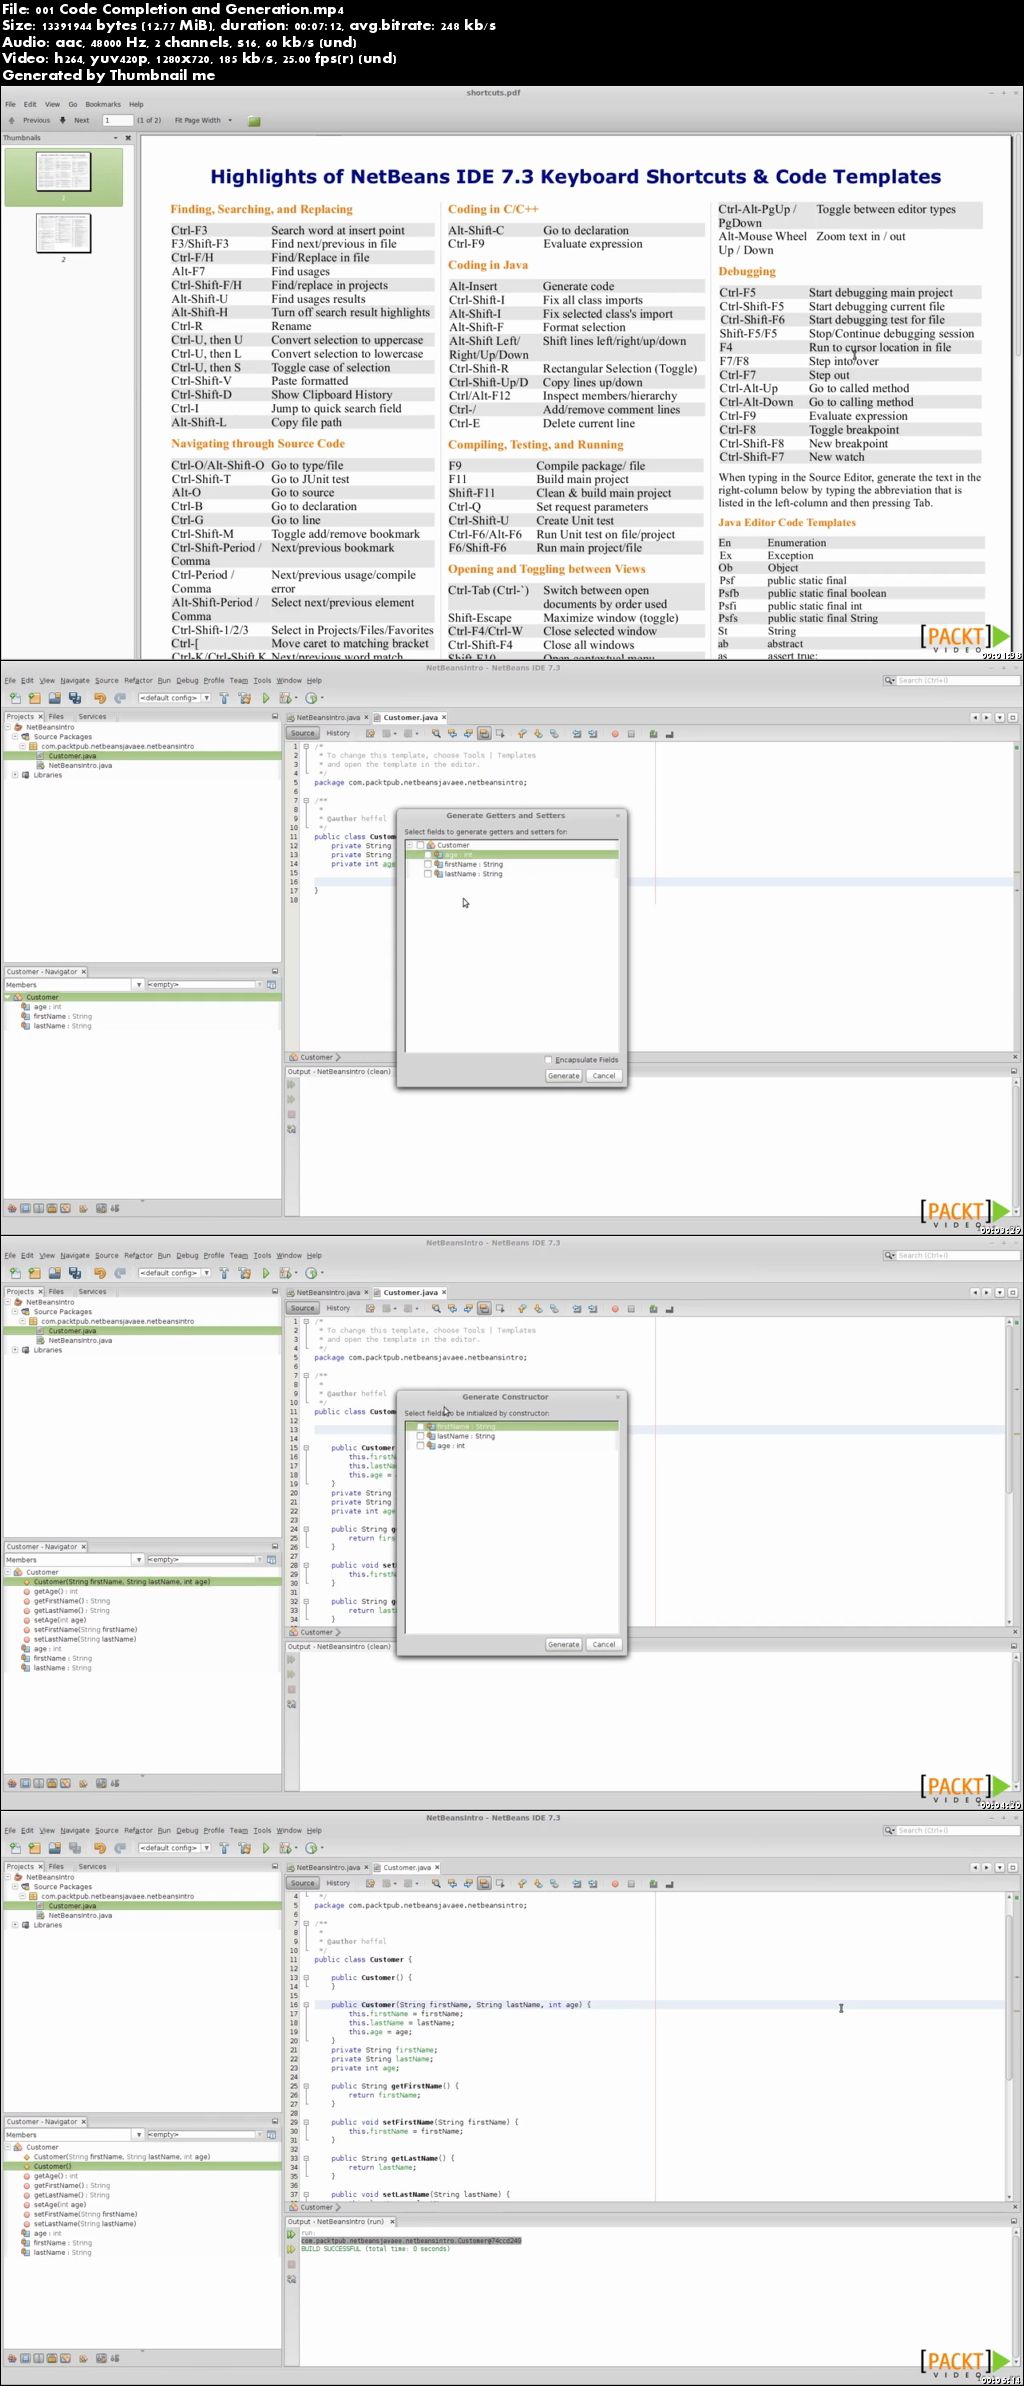The width and height of the screenshot is (1024, 2386).
Task: Select setFirstName in Generate Constructor frame navigator
Action: tap(85, 1629)
